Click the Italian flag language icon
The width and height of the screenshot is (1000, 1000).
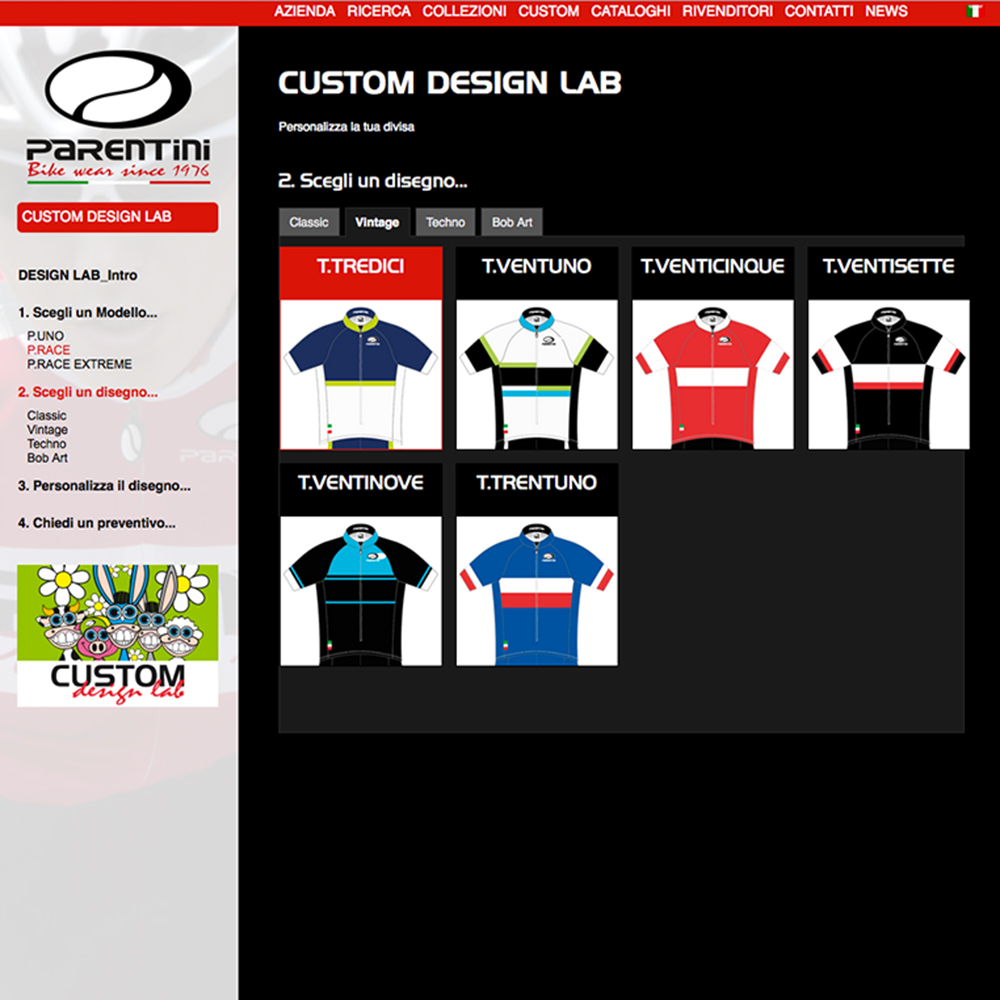point(974,11)
